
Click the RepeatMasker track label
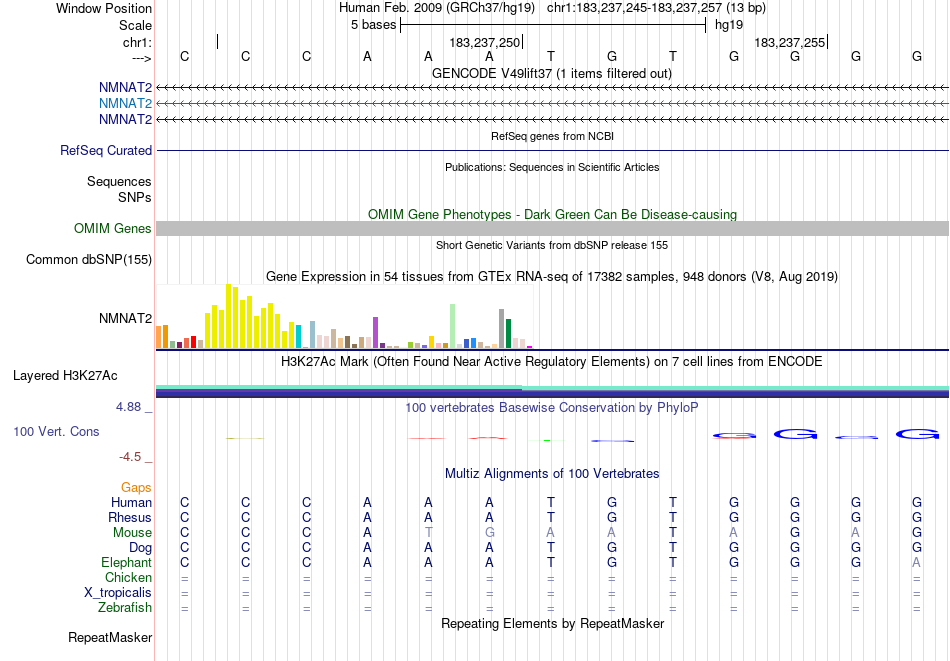point(110,637)
